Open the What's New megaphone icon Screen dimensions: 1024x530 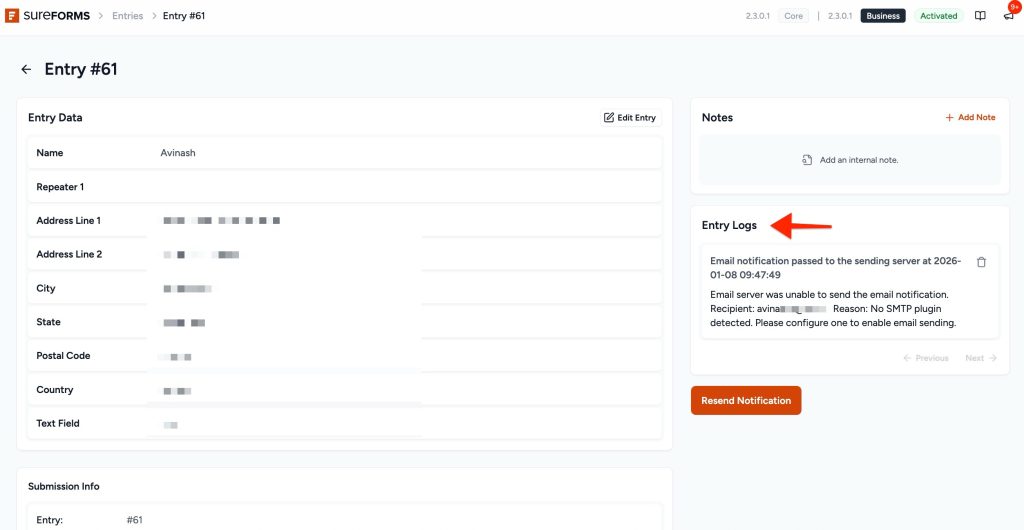pos(1008,16)
